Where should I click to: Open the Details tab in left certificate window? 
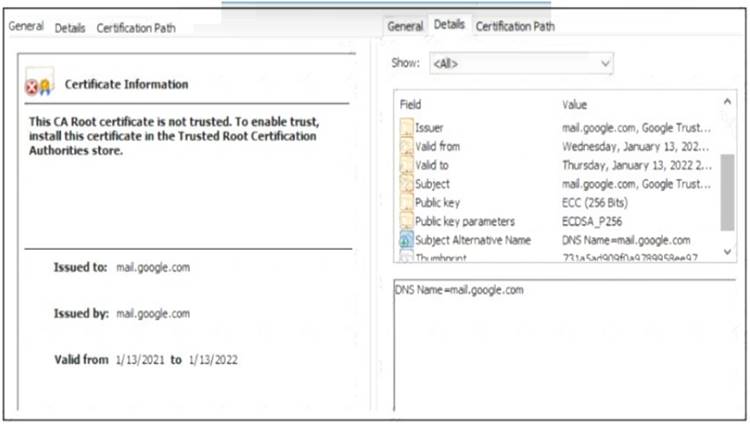[70, 28]
